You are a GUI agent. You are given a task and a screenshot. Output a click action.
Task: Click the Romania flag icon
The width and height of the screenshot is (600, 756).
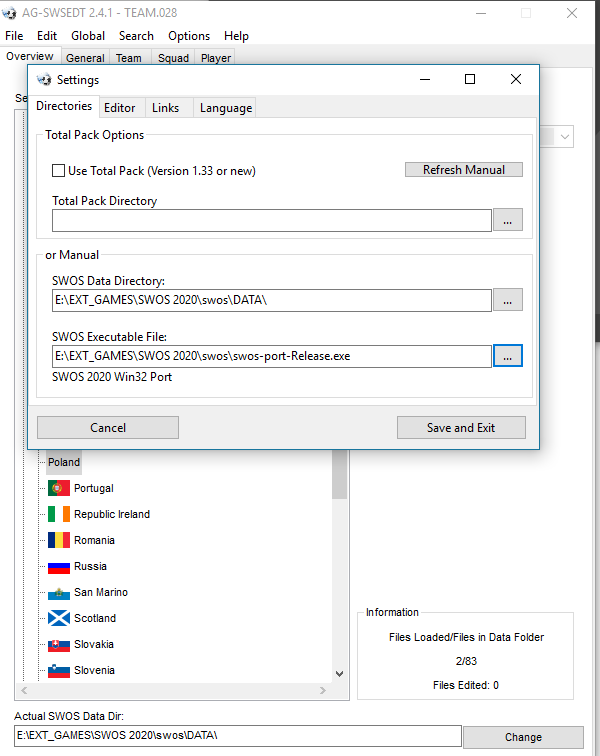click(58, 540)
